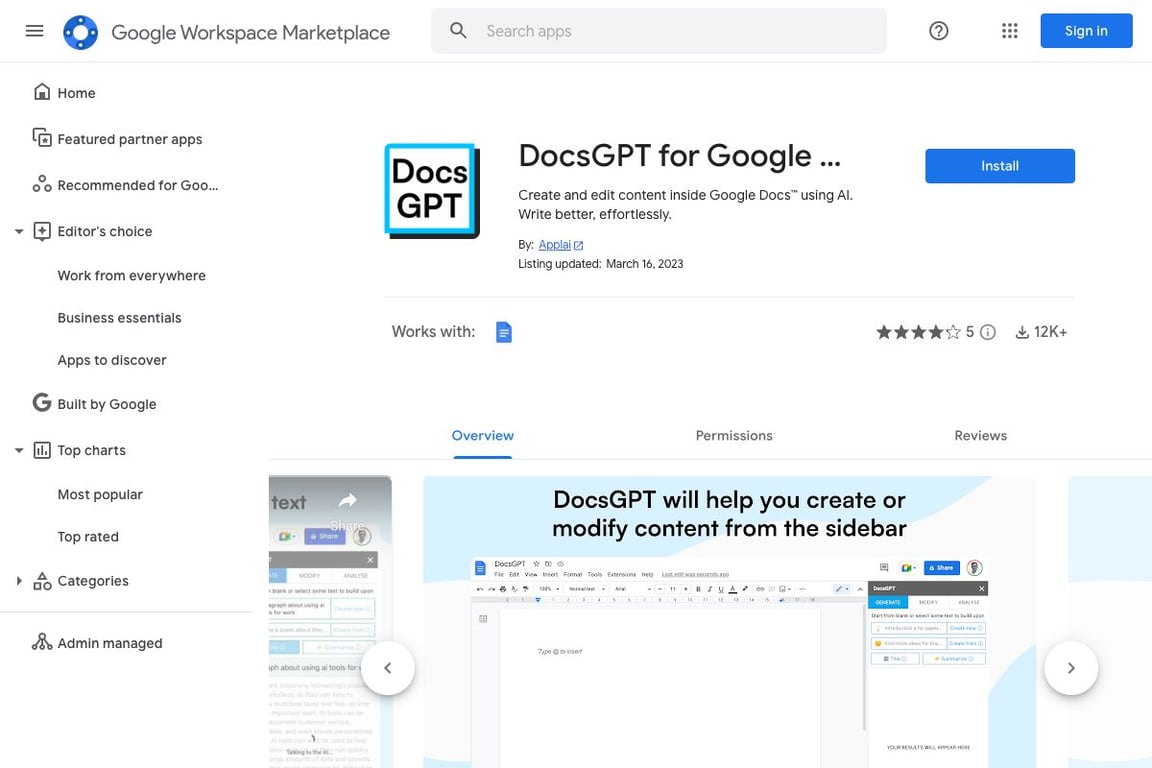Open Built by Google
This screenshot has width=1152, height=768.
(x=107, y=404)
